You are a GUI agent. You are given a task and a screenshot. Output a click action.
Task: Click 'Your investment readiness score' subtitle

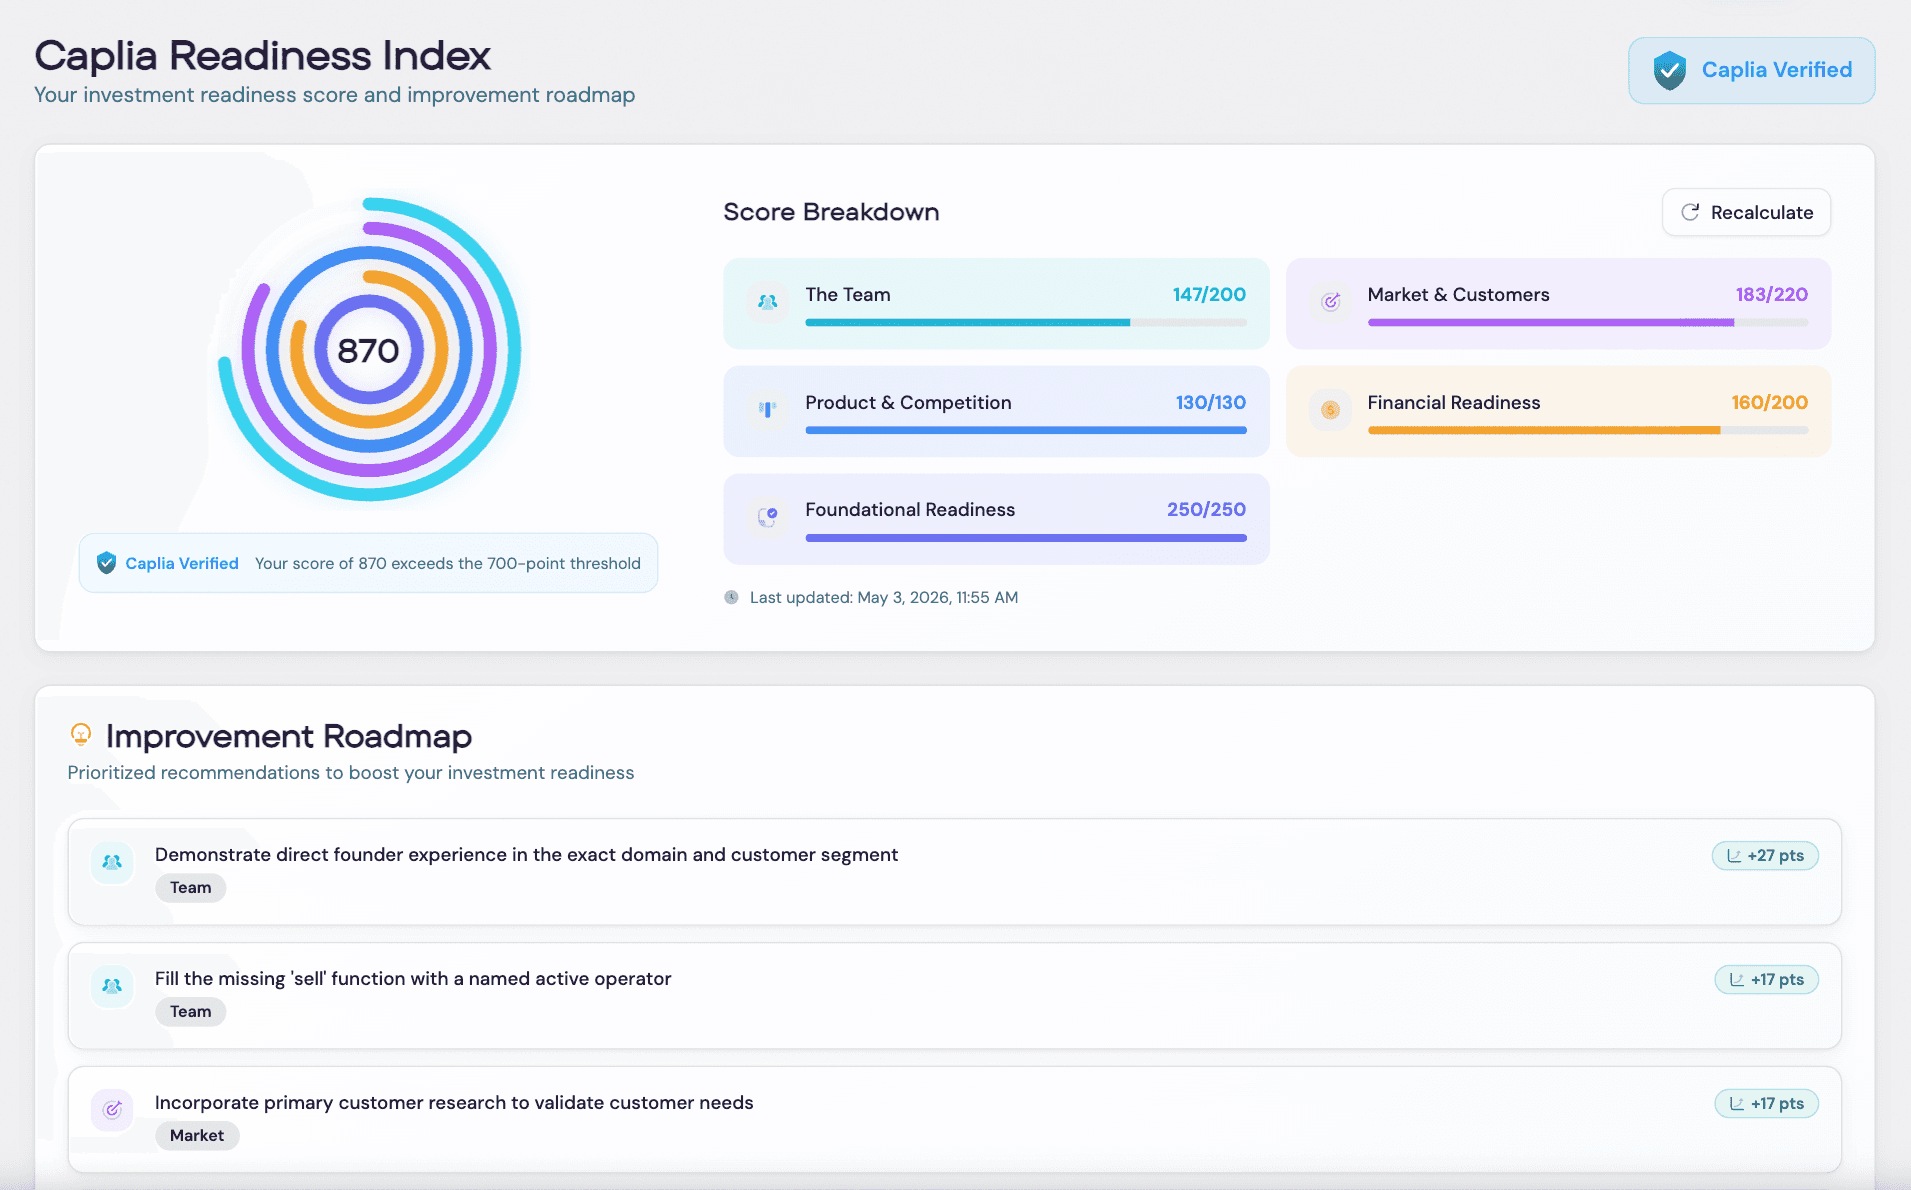[335, 95]
